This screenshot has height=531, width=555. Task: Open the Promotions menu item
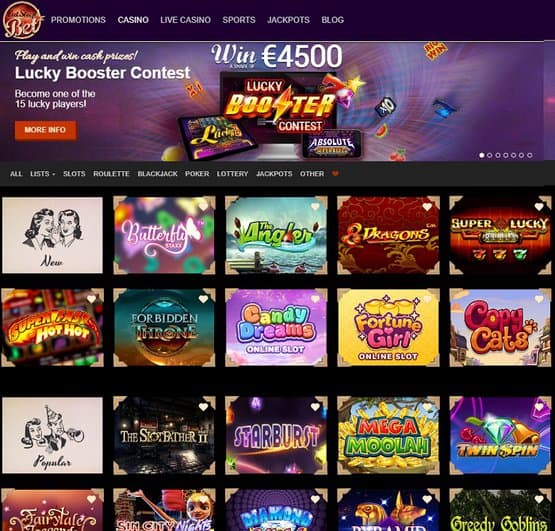click(78, 20)
